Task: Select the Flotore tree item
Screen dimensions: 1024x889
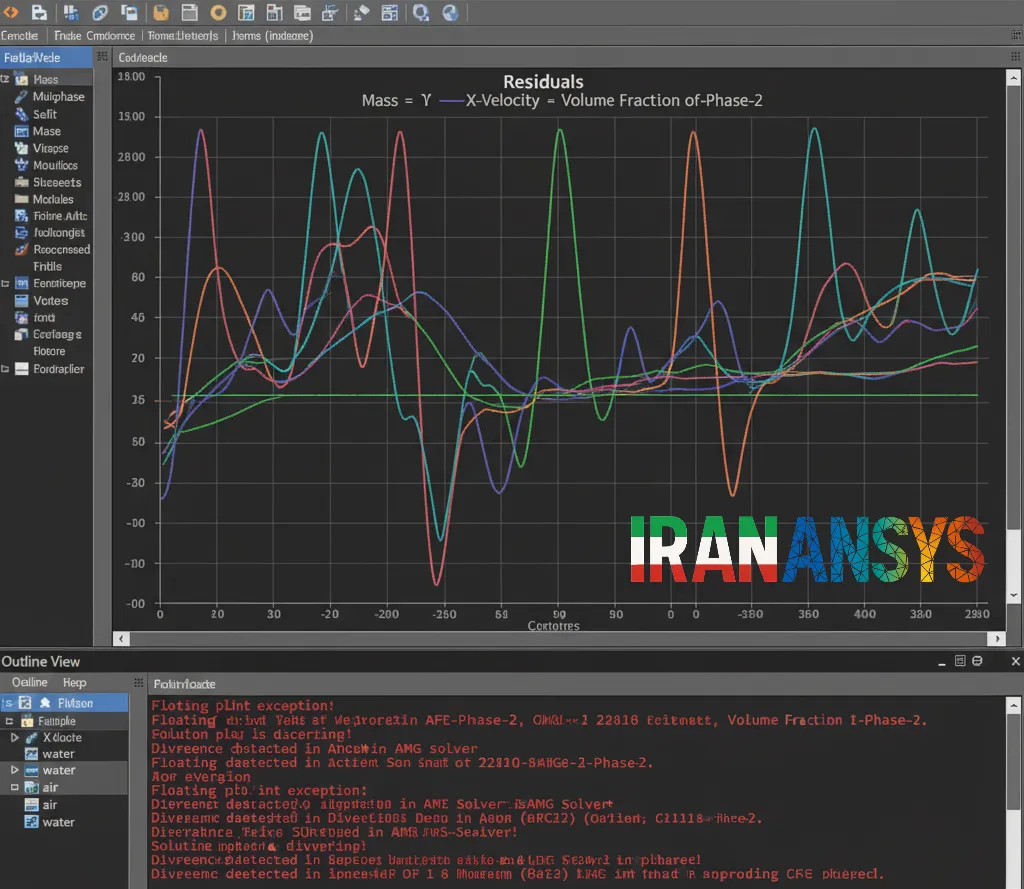Action: click(x=49, y=351)
